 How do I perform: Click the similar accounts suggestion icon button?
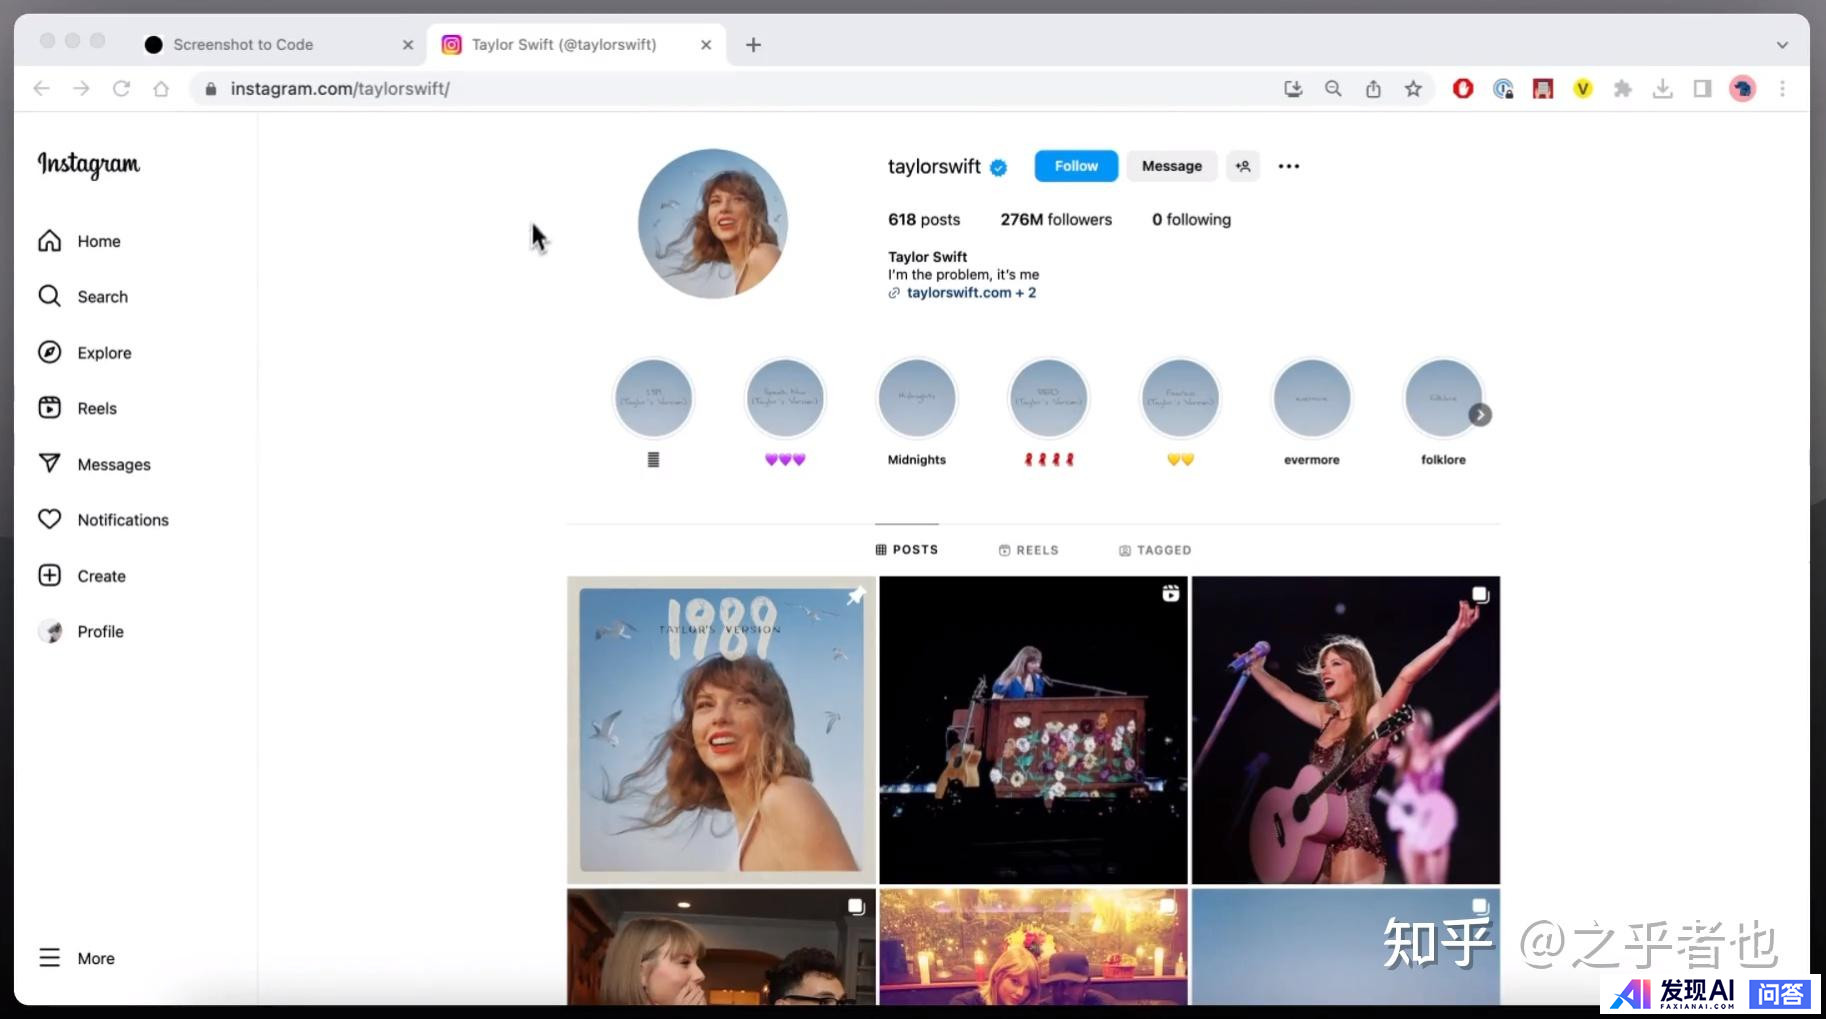(1243, 166)
